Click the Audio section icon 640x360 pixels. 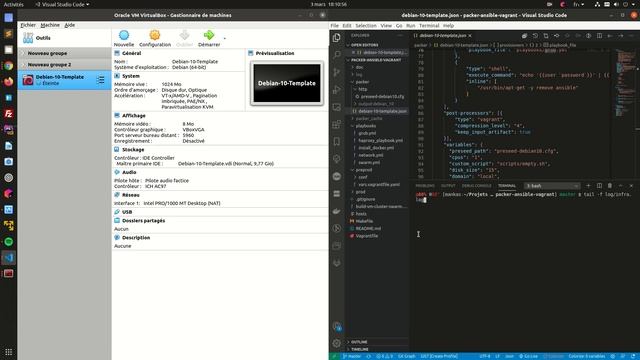tap(117, 172)
